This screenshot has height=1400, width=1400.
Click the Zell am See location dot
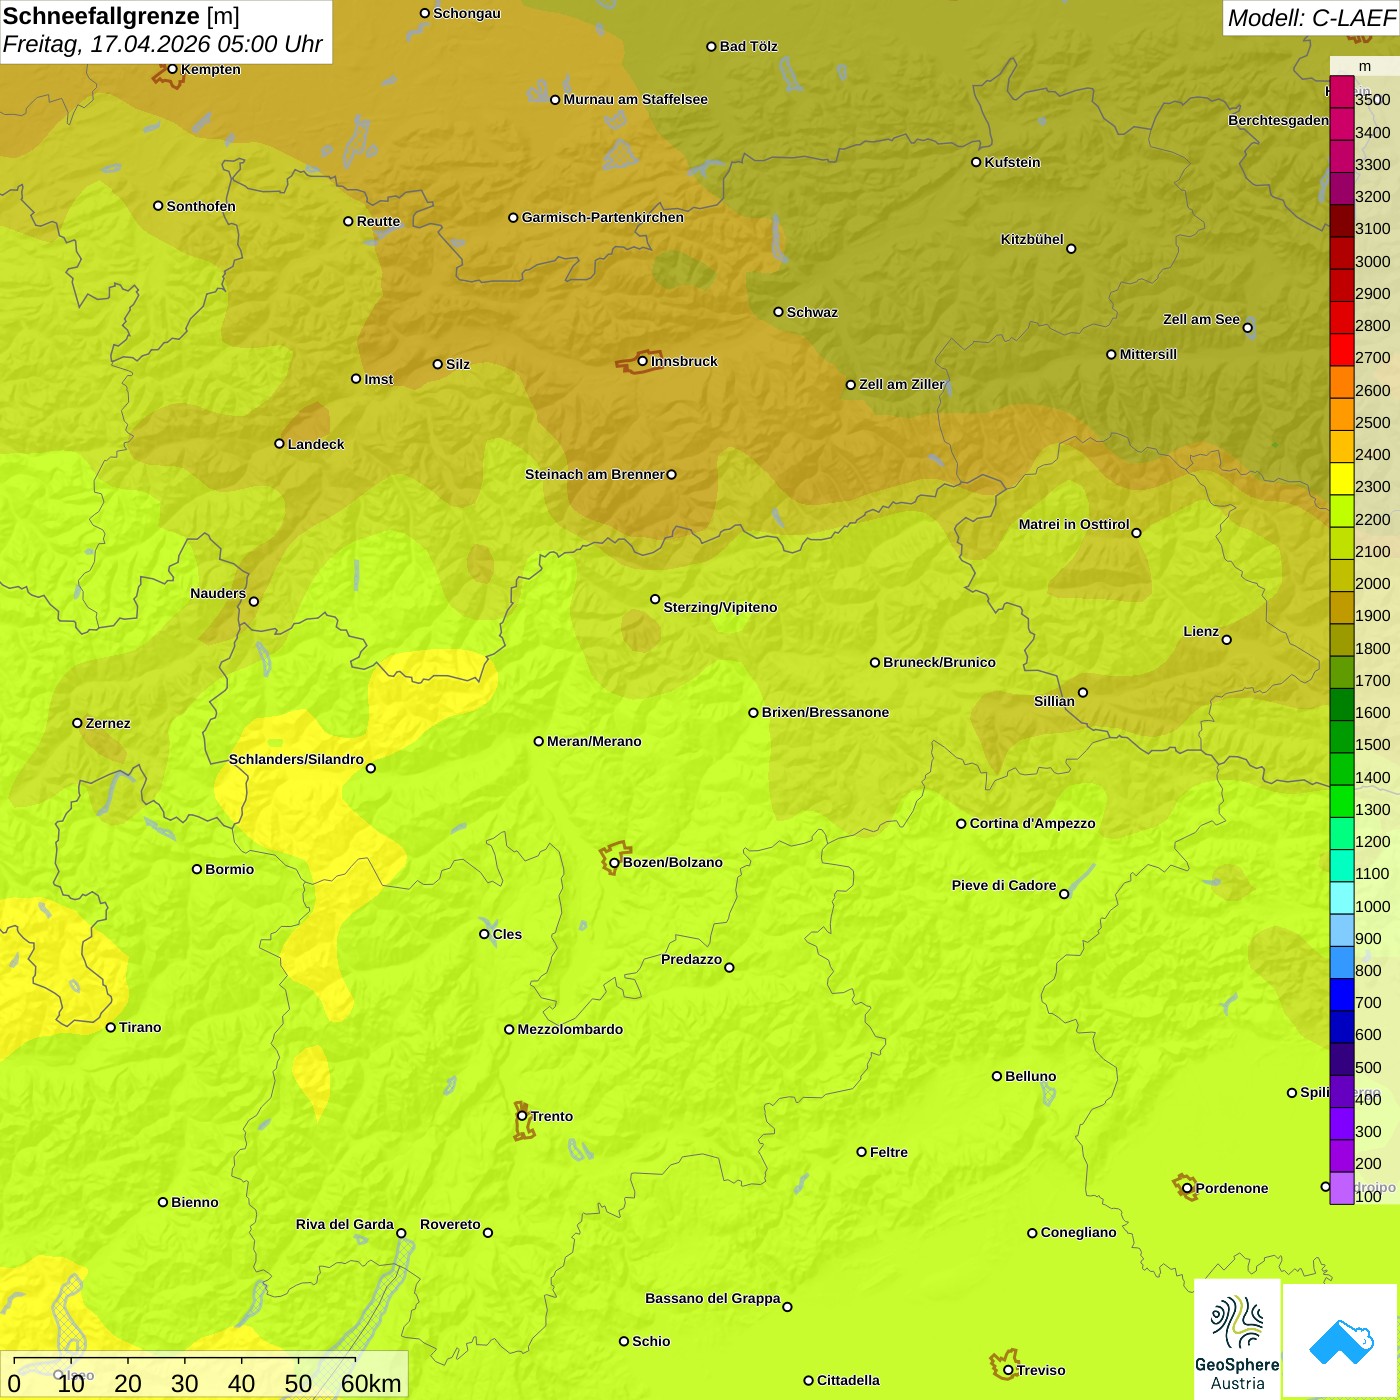1247,328
